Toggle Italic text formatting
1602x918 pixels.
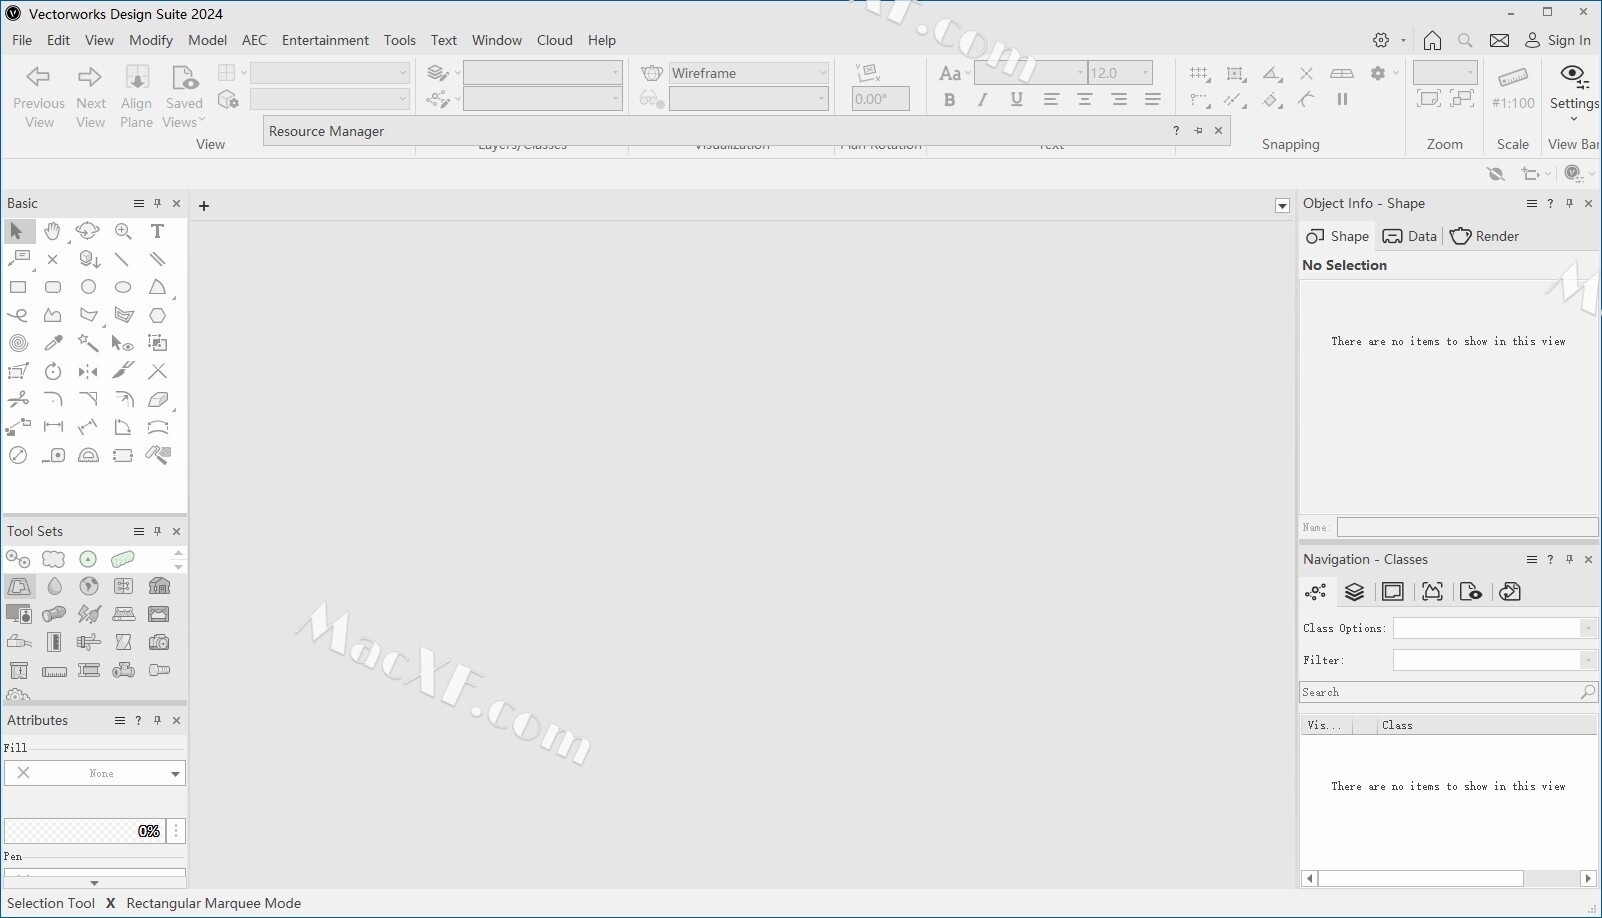click(x=983, y=99)
